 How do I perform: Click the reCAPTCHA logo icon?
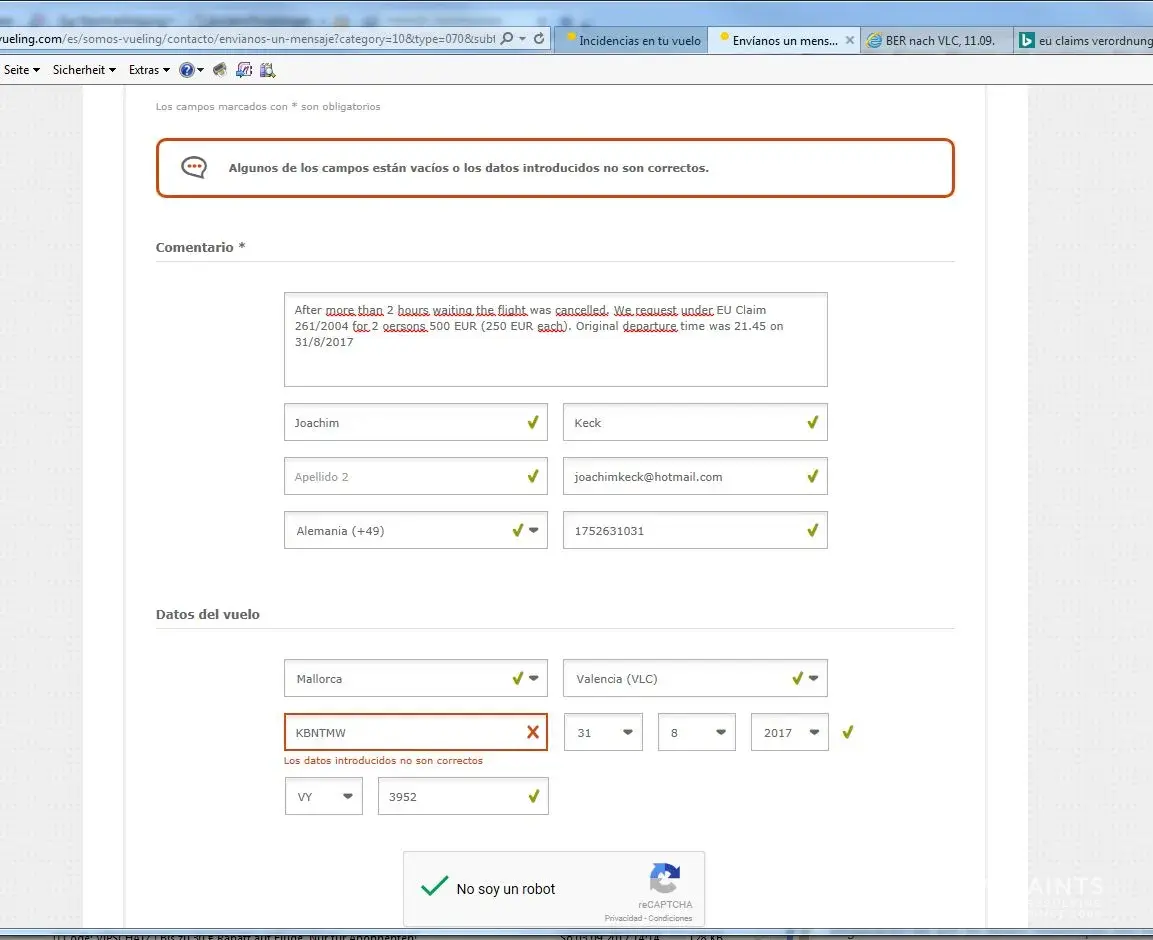tap(665, 879)
